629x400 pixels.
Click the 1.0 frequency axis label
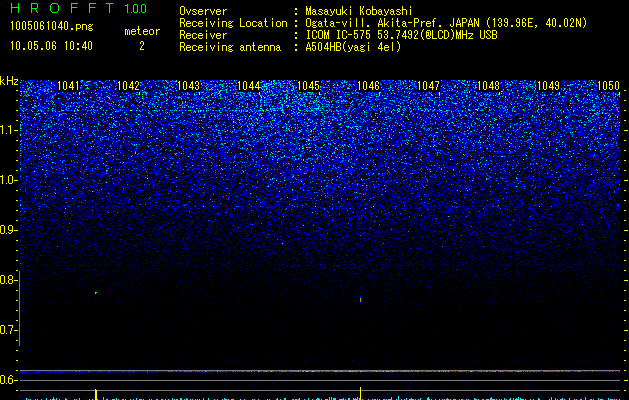click(x=8, y=181)
